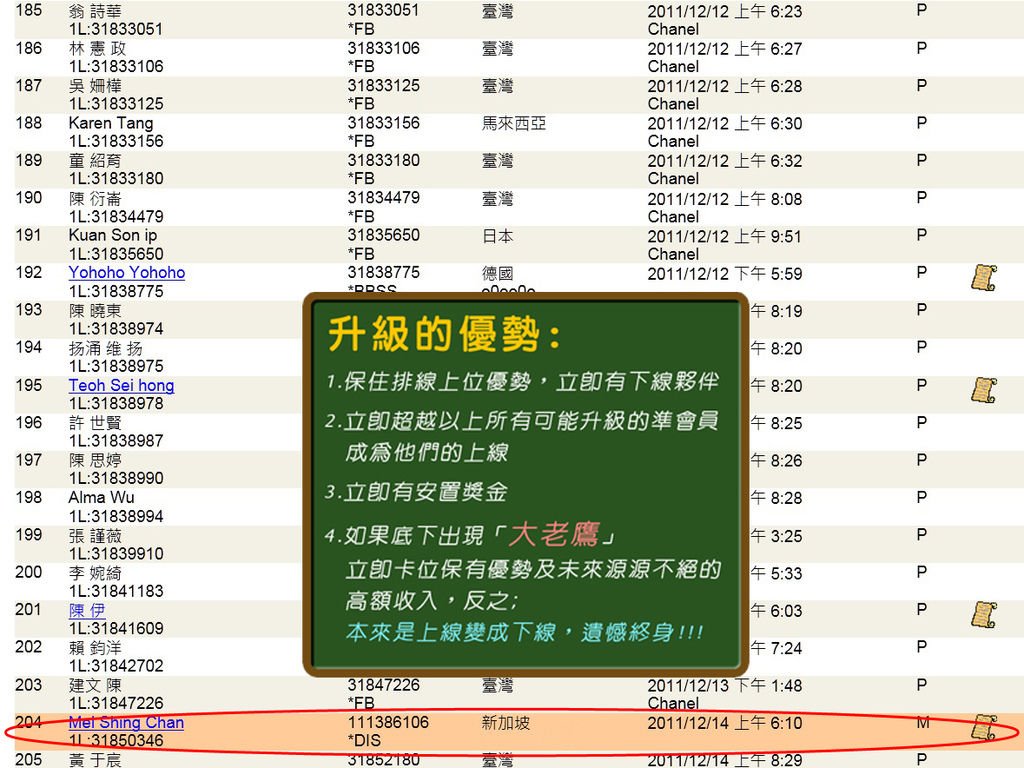Image resolution: width=1024 pixels, height=768 pixels.
Task: Click the red 大老鷹 text on chalkboard
Action: (554, 534)
